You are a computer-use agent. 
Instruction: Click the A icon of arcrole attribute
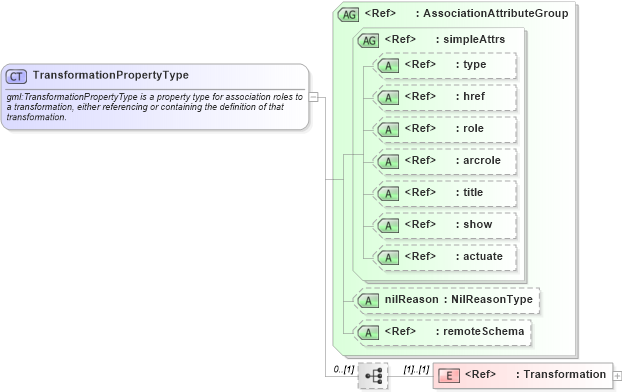(388, 161)
